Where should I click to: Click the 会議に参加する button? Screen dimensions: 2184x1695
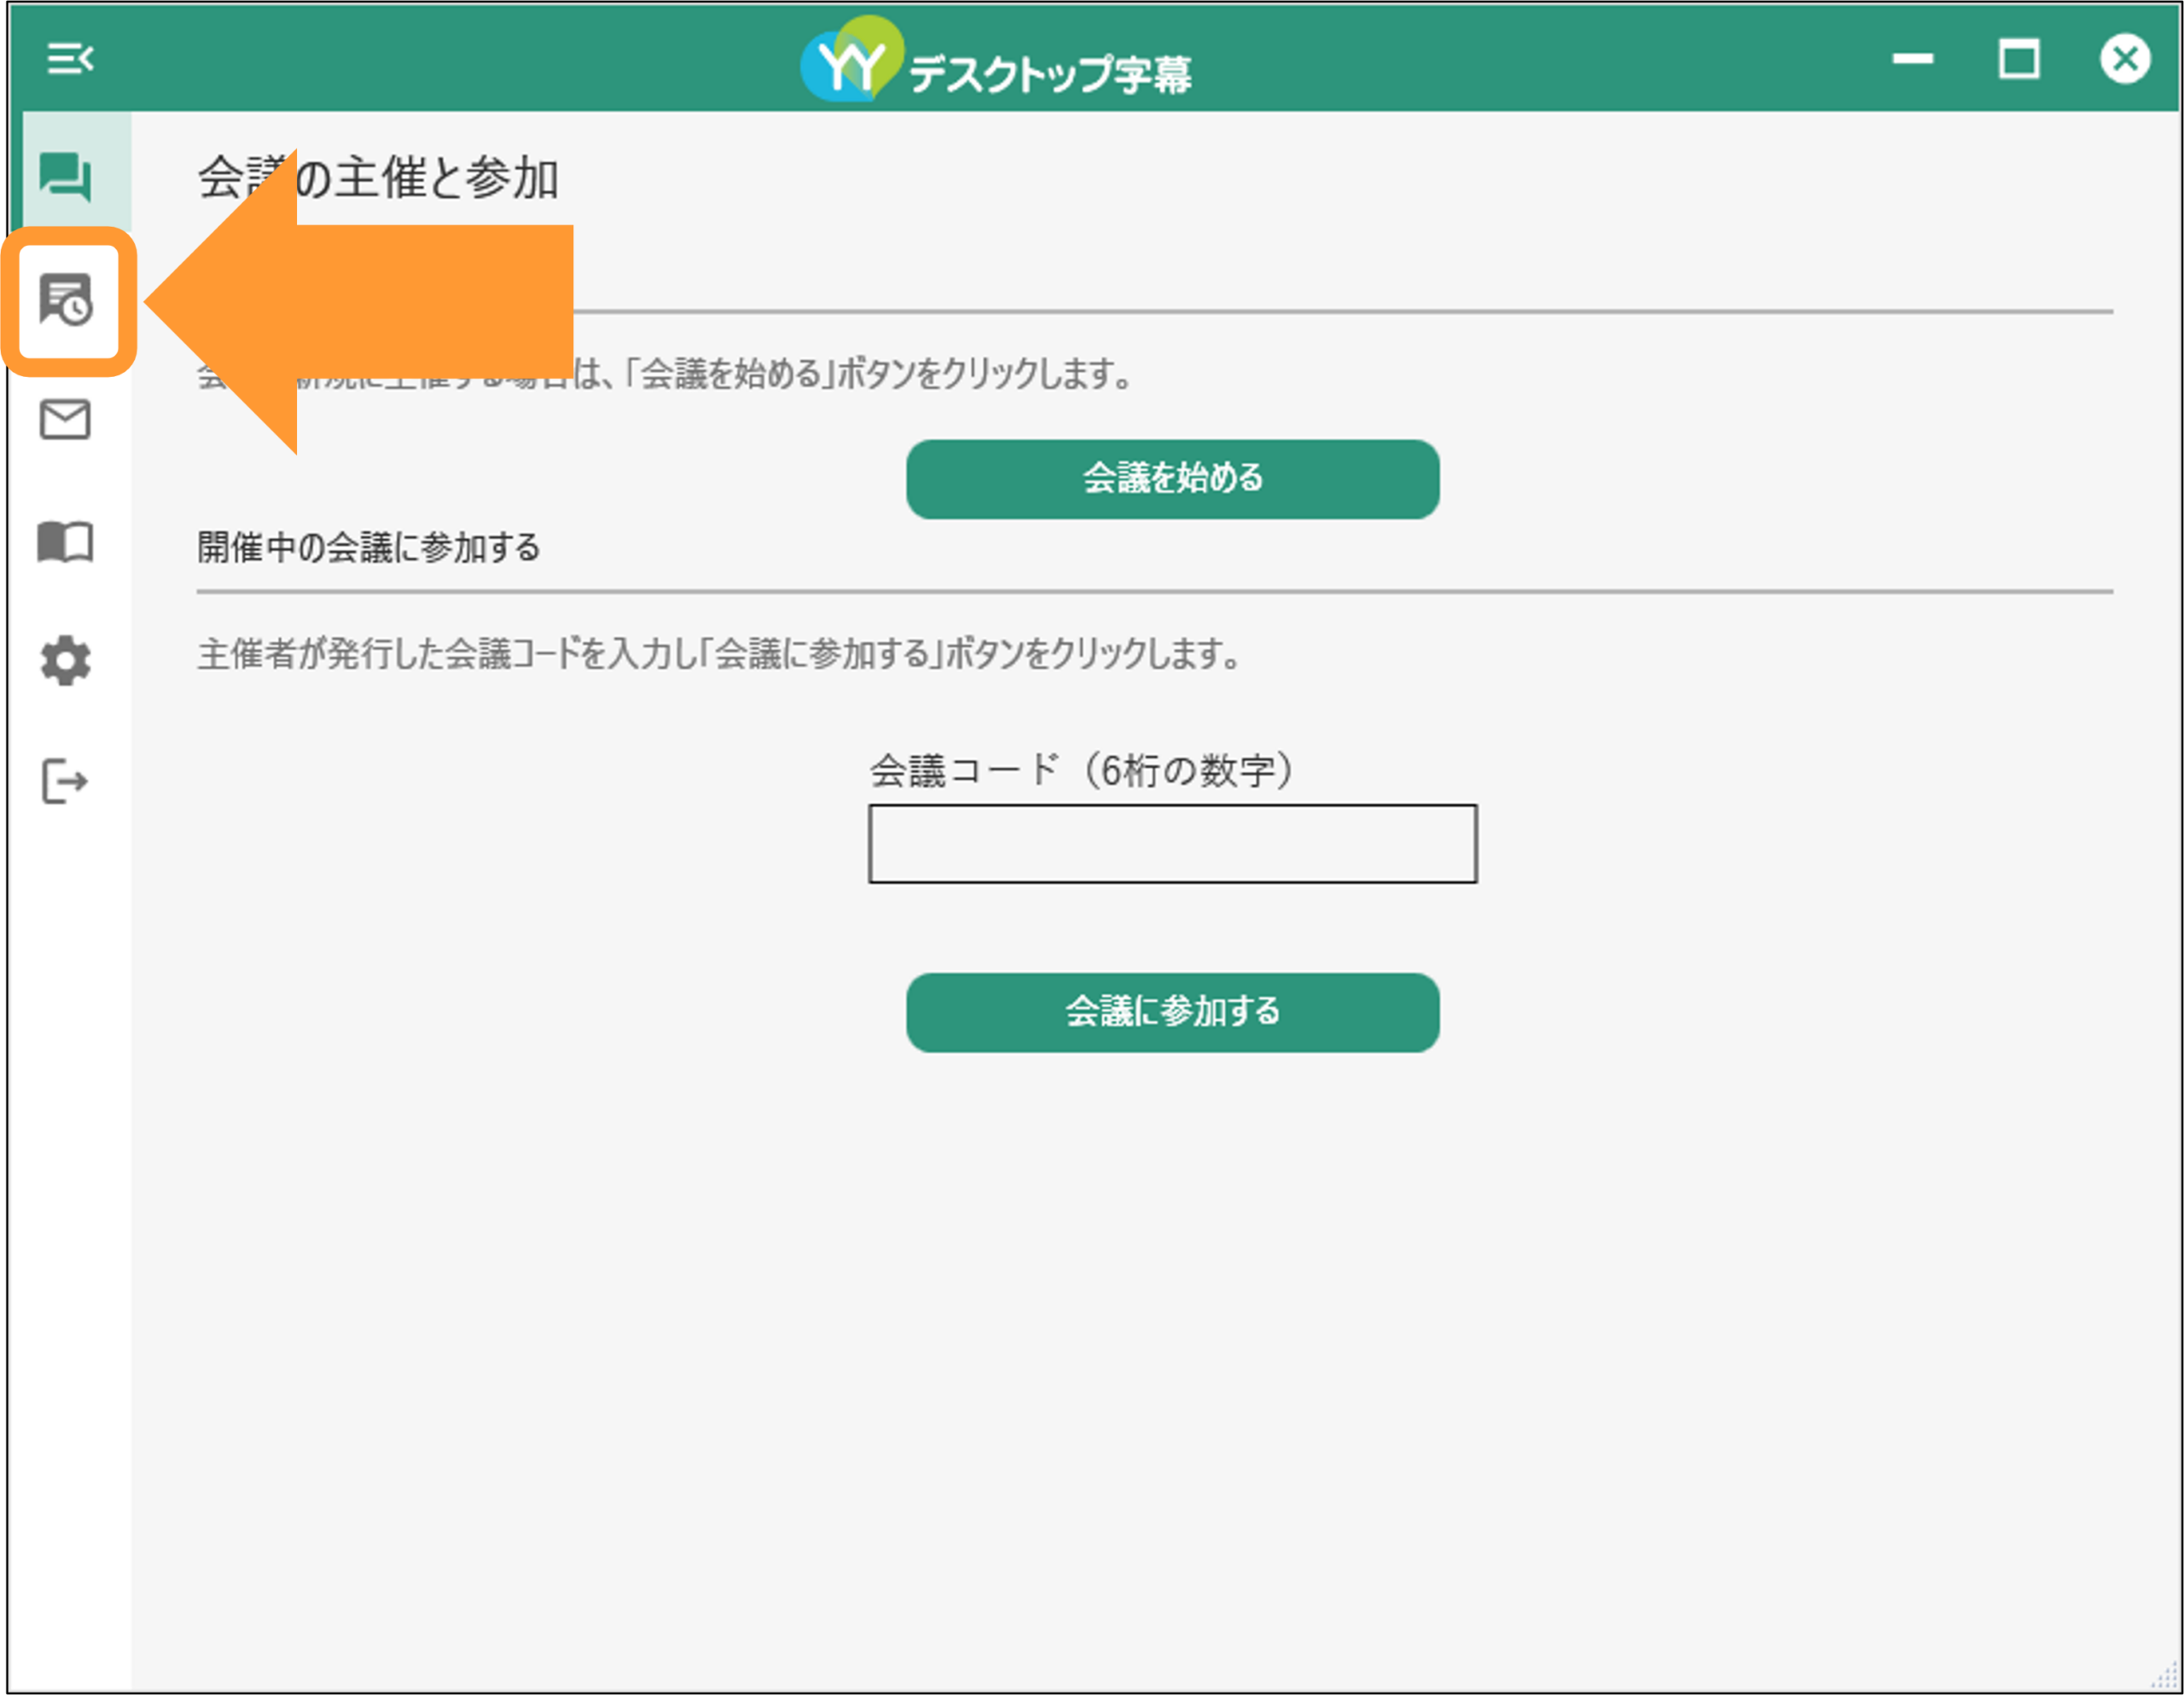[x=1173, y=1013]
